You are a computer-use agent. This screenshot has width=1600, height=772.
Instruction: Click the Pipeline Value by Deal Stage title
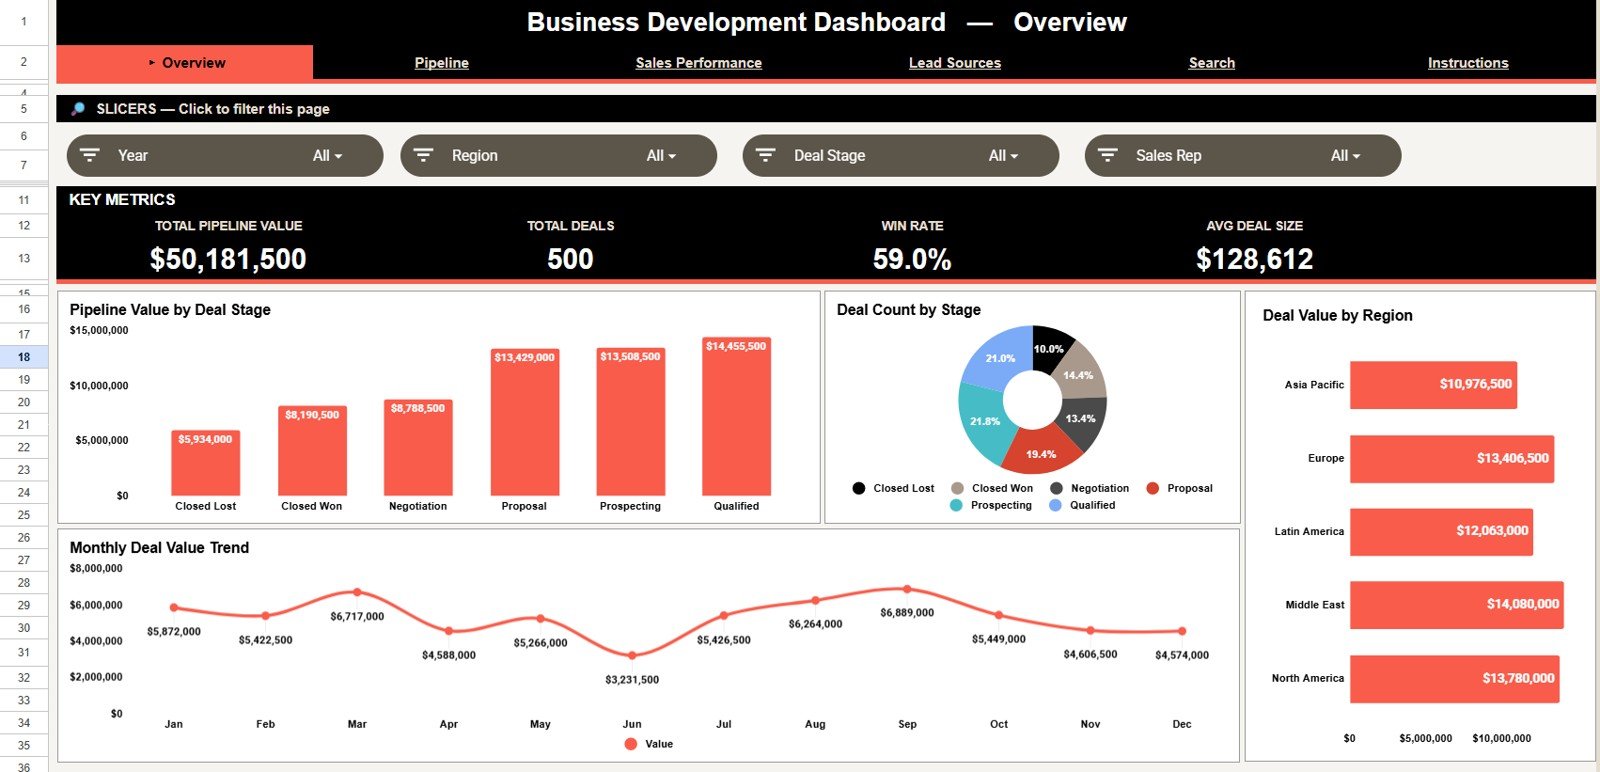pyautogui.click(x=170, y=310)
